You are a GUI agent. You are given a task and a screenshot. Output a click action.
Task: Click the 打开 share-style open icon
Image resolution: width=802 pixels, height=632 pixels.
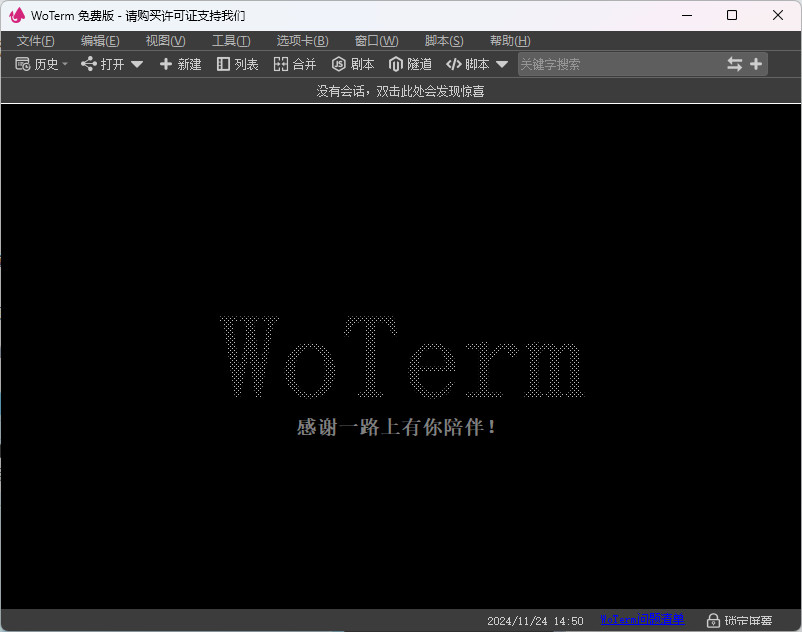coord(89,64)
